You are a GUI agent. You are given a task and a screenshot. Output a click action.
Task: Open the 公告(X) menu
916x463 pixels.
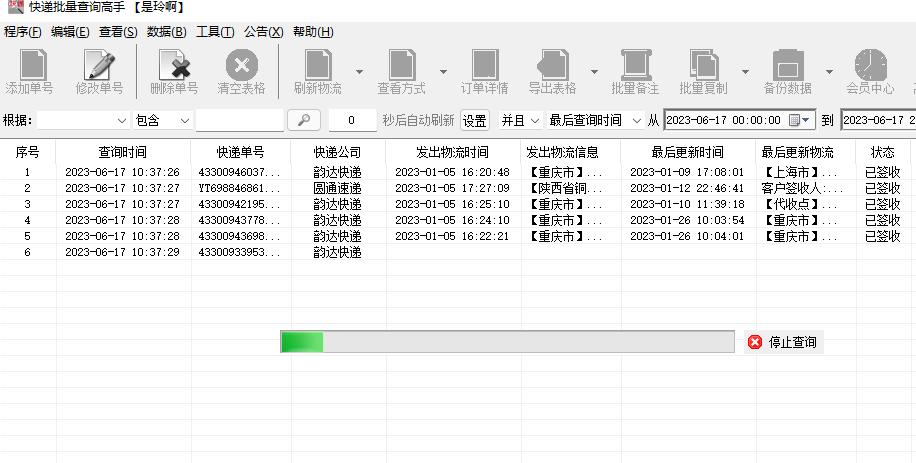pos(263,32)
